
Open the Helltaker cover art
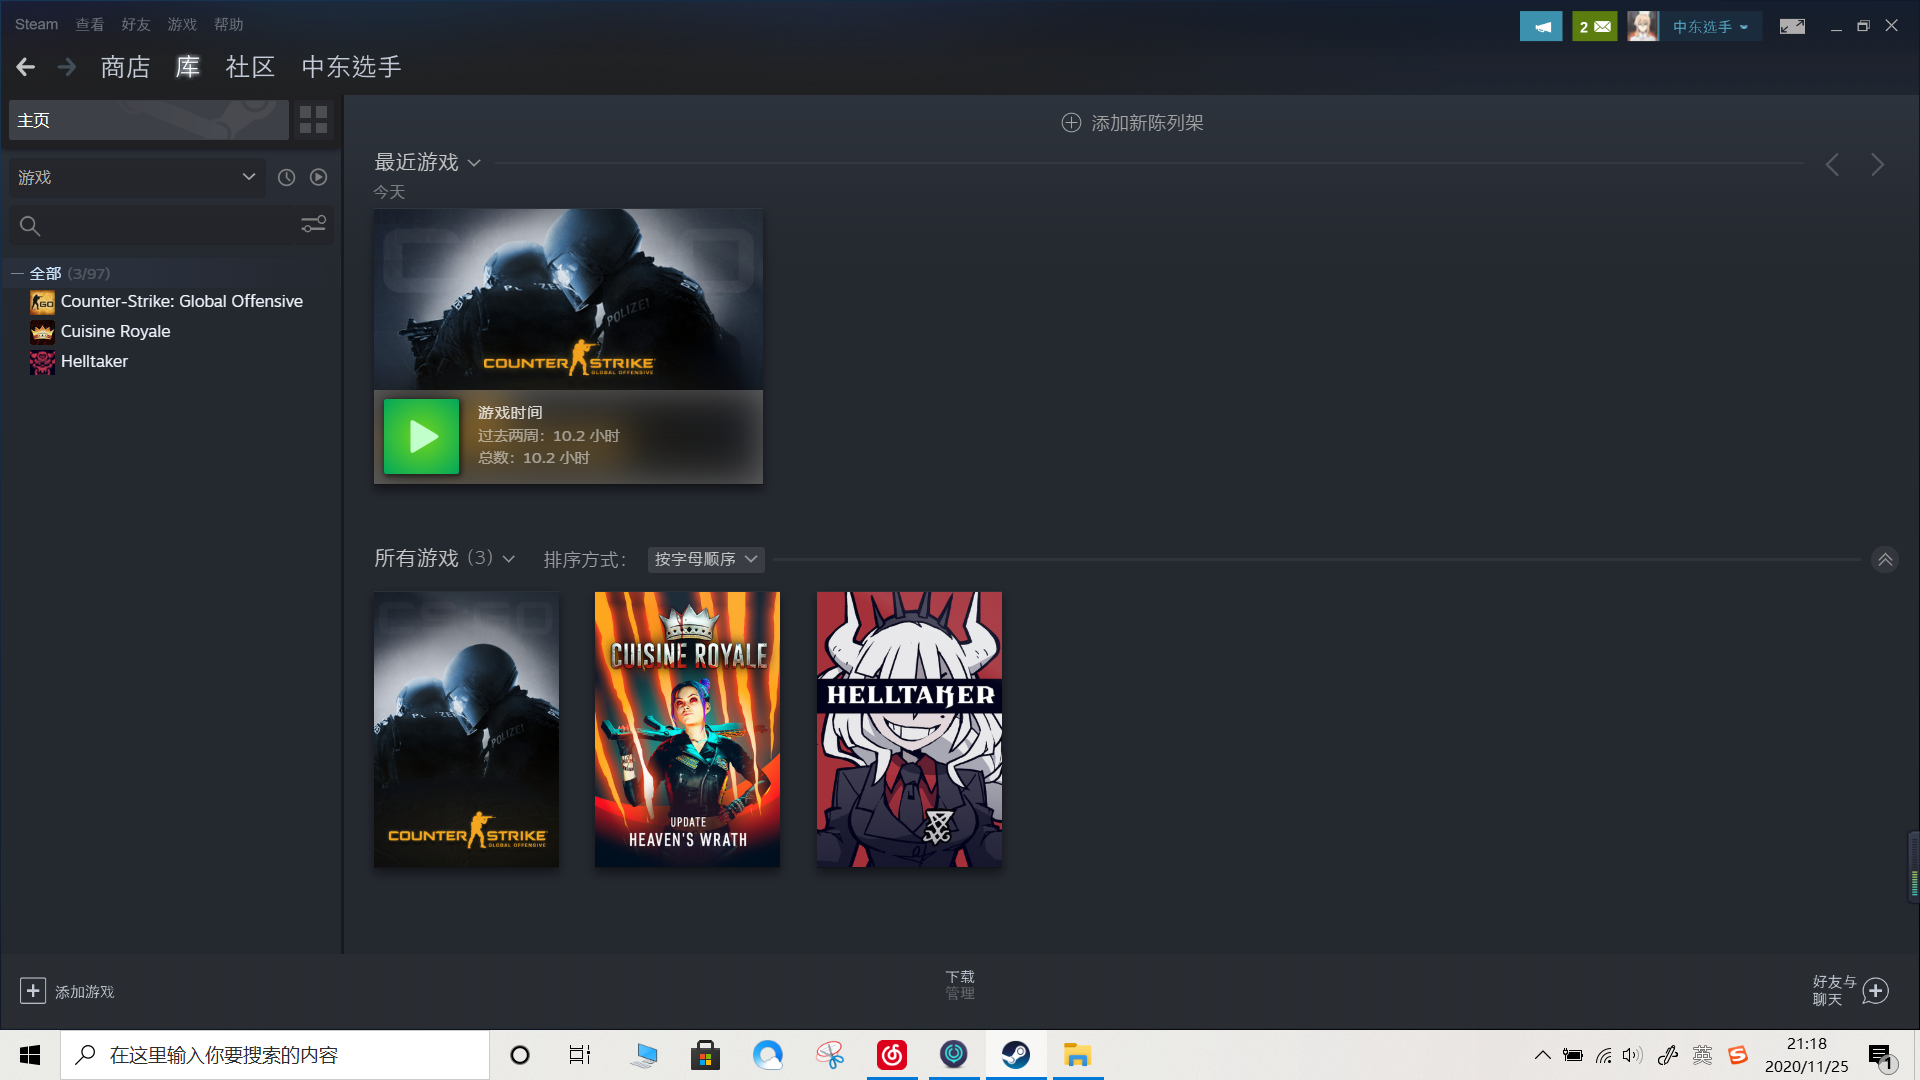click(x=909, y=729)
